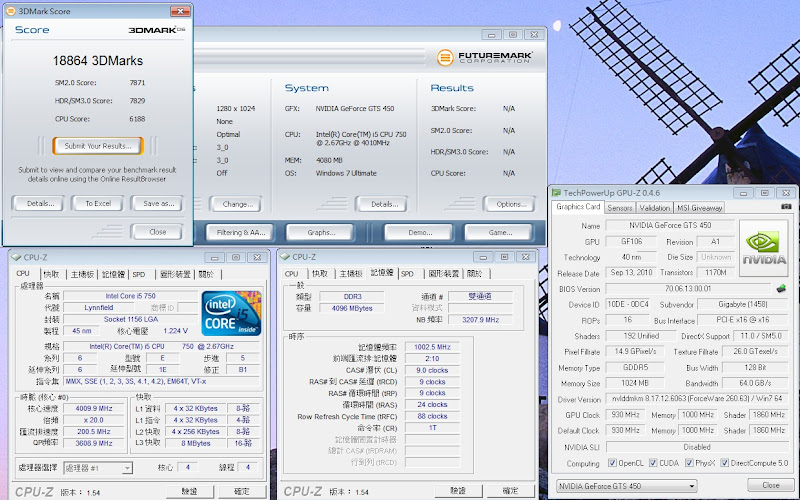Toggle the CUDA checkbox in GPU-Z
800x500 pixels.
pos(653,463)
